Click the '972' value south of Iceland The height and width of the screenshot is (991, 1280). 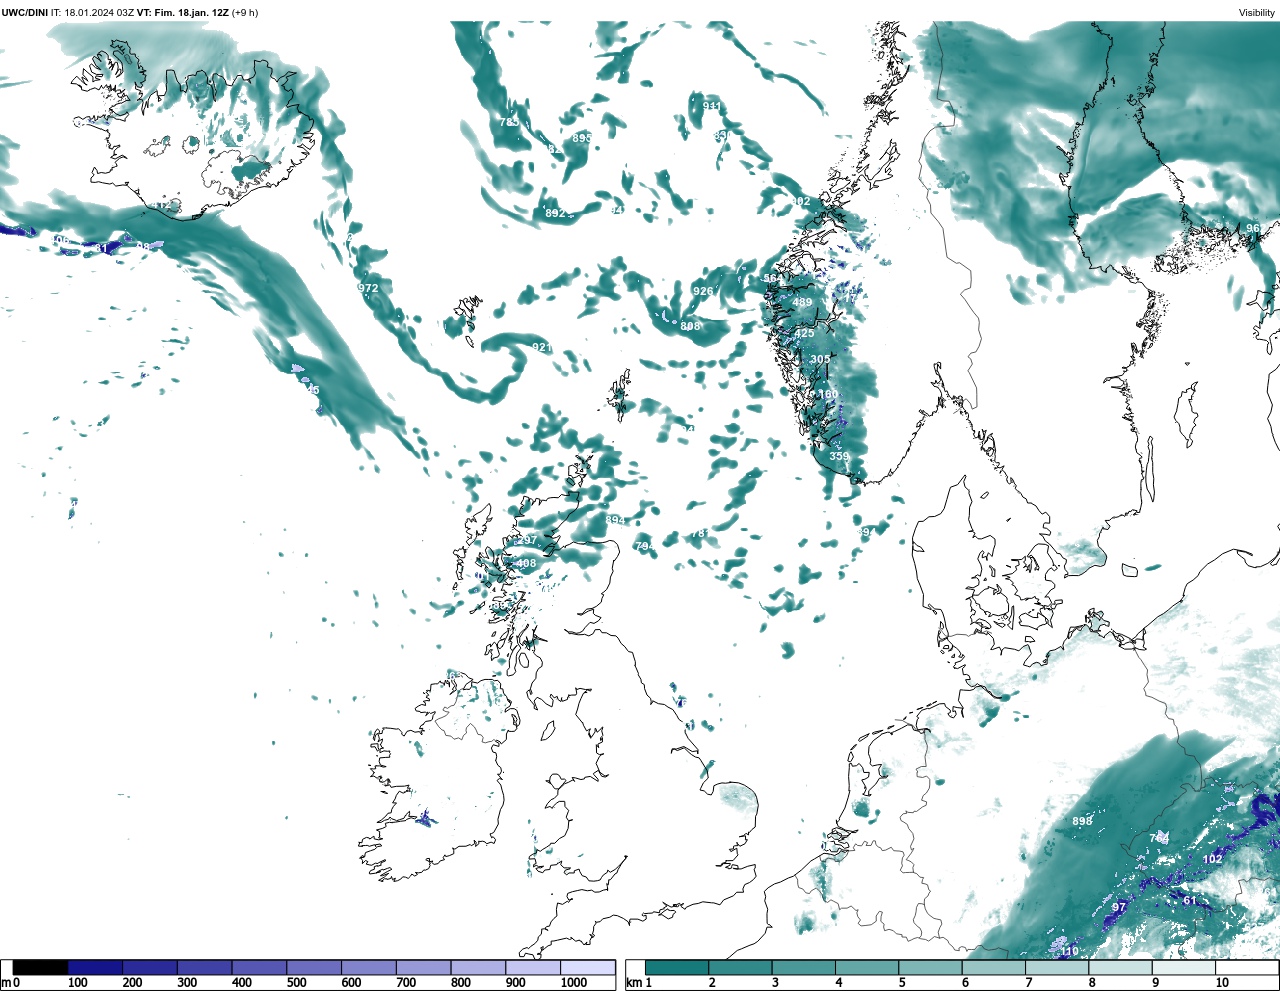coord(368,288)
